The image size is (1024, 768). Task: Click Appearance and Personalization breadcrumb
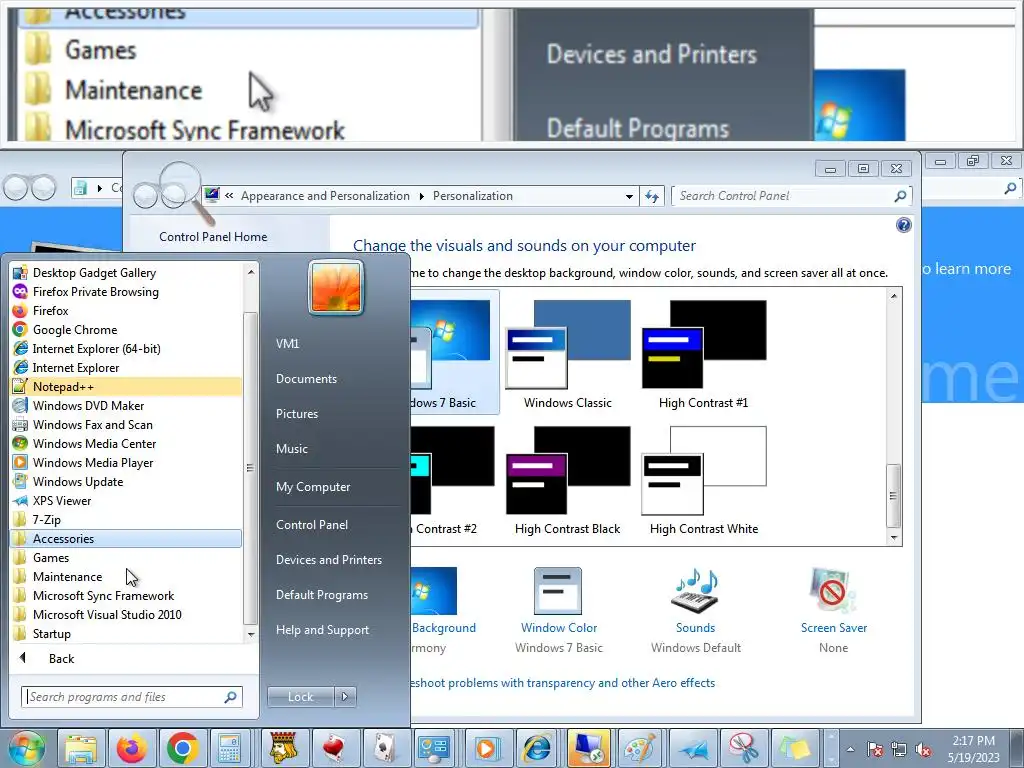[325, 196]
